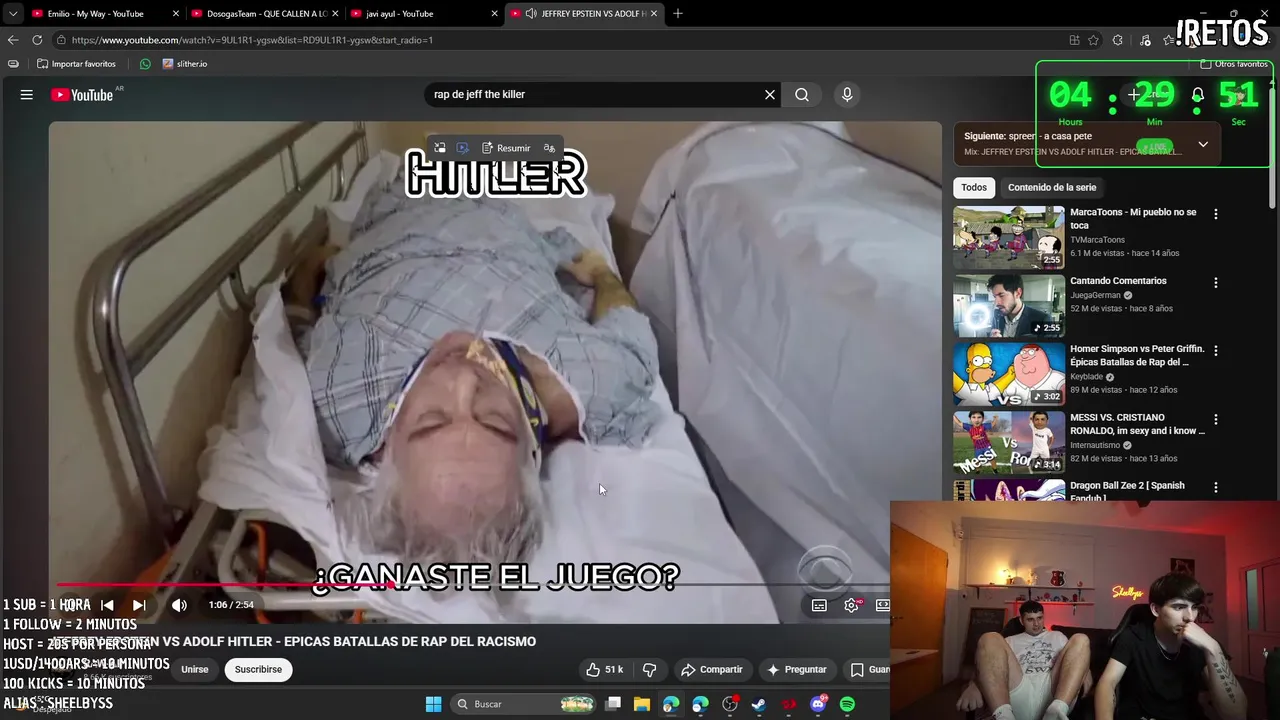Screen dimensions: 1280x720
Task: Play the MarcaToons video thumbnail
Action: [x=1009, y=237]
